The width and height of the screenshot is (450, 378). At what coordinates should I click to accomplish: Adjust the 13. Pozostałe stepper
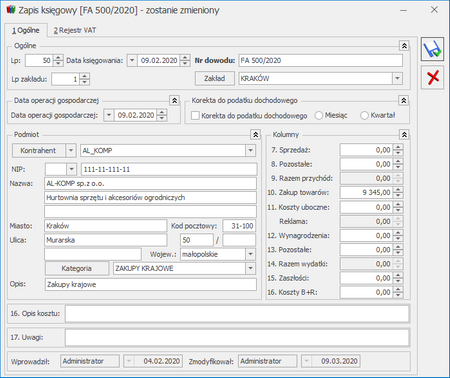pyautogui.click(x=398, y=250)
